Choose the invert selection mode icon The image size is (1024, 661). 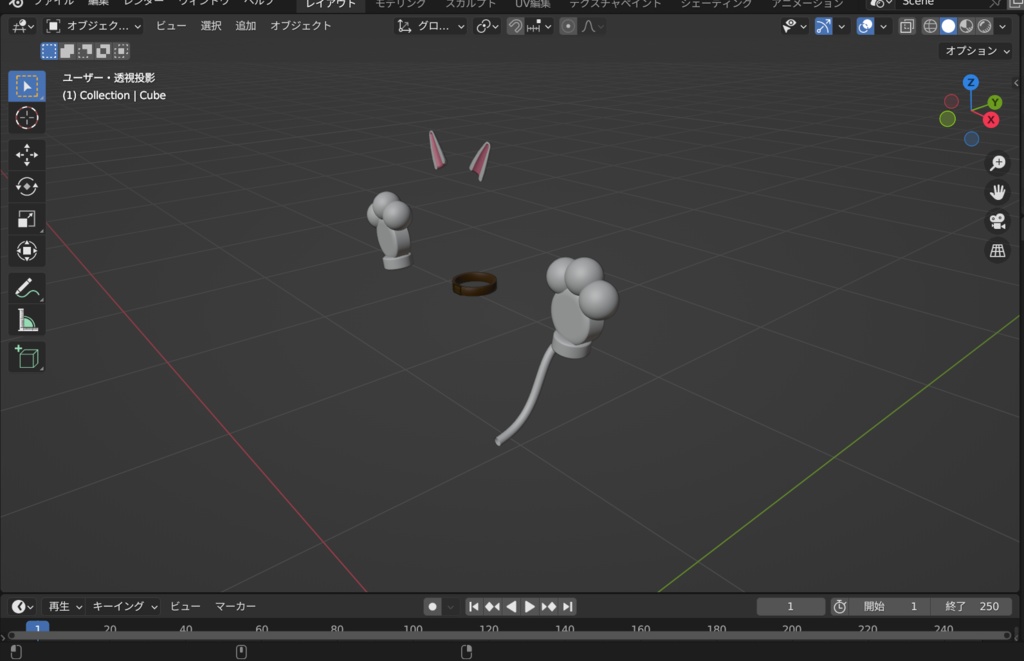tap(103, 51)
